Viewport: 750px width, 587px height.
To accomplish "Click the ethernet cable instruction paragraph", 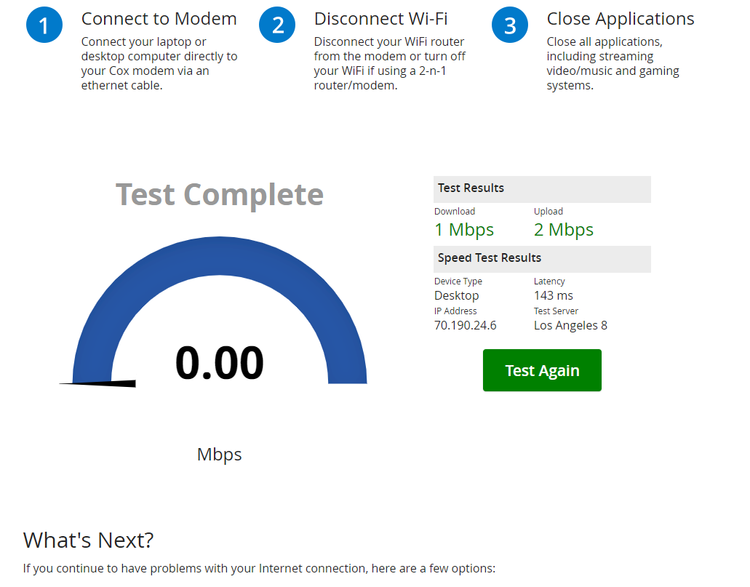I will 159,64.
